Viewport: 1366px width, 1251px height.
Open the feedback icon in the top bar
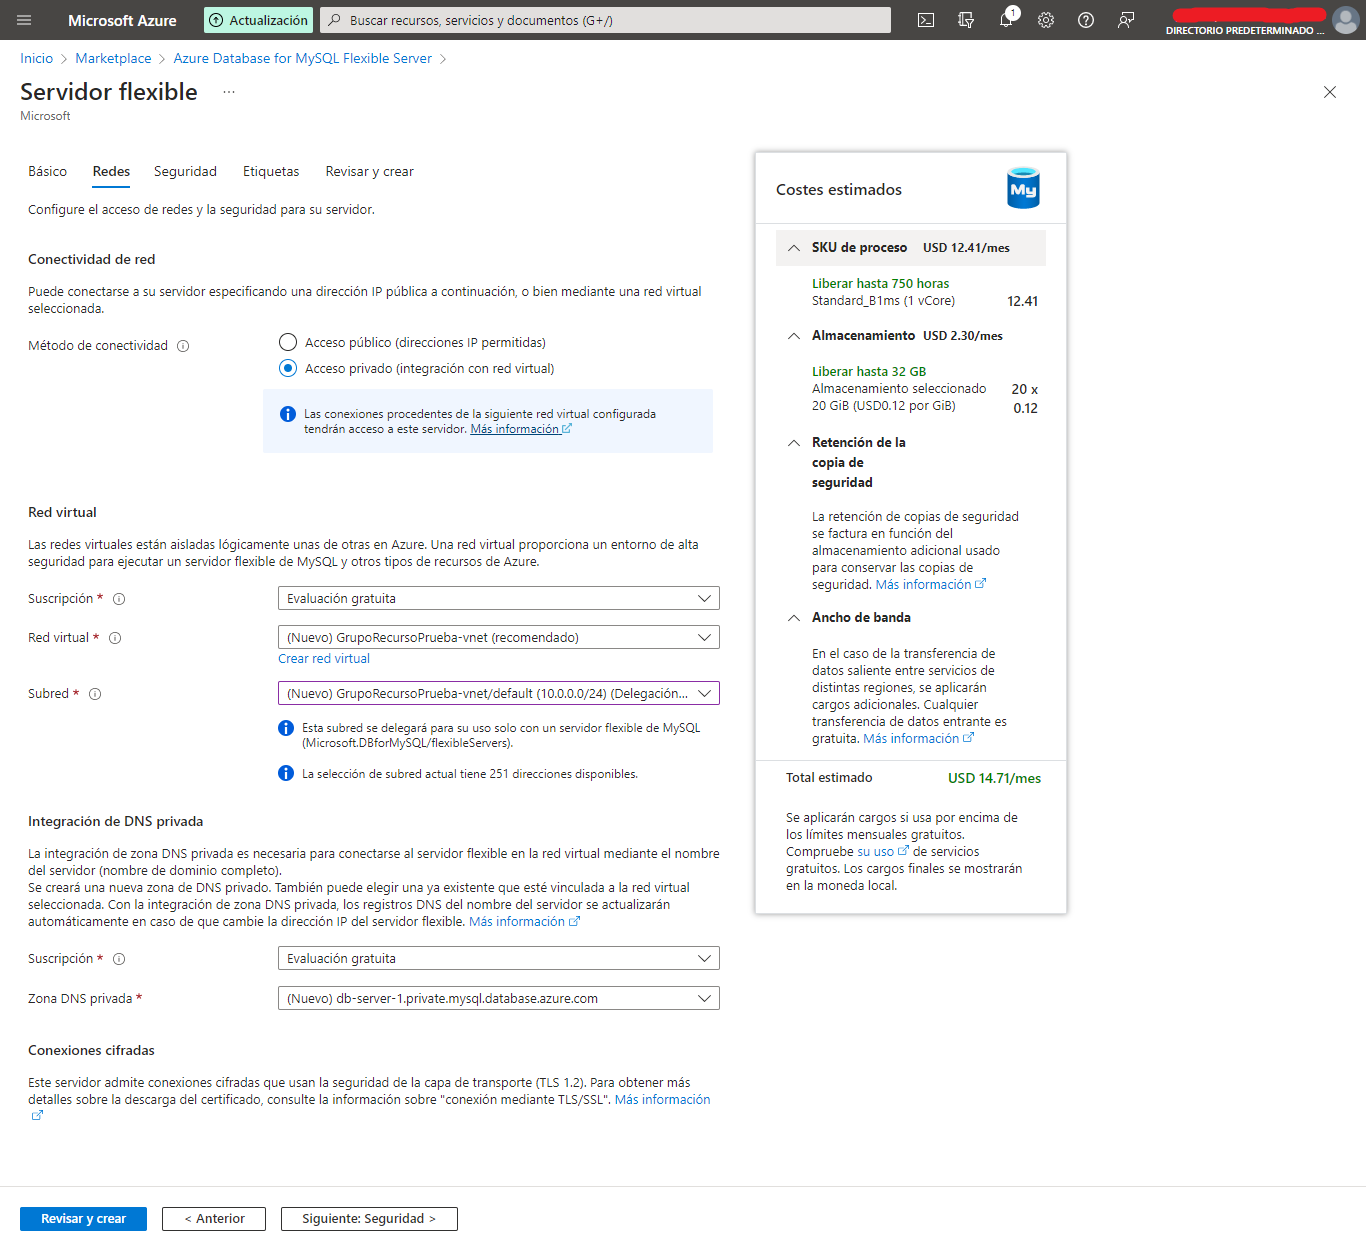pyautogui.click(x=1126, y=20)
